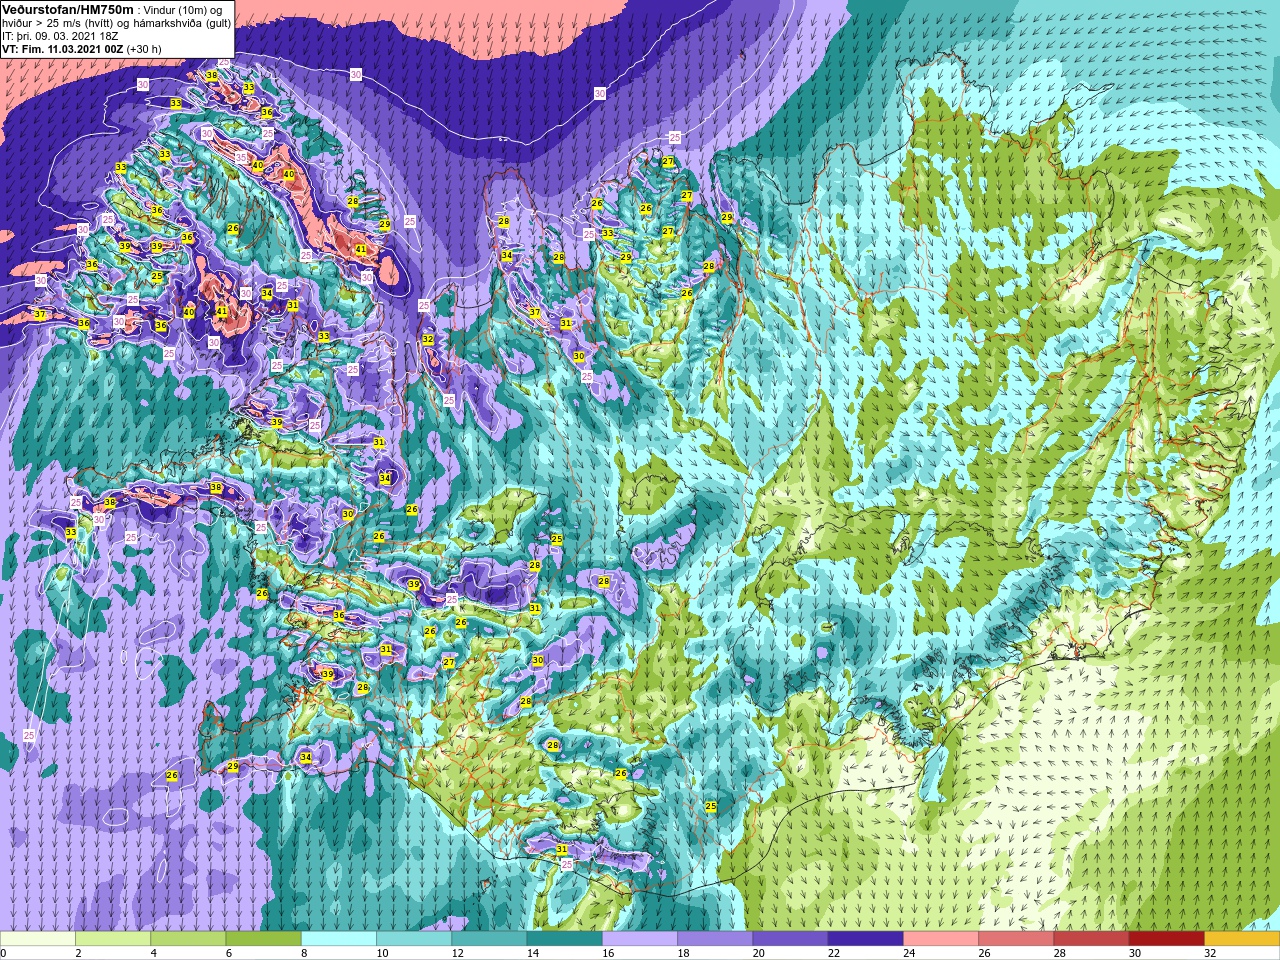Viewport: 1280px width, 960px height.
Task: Click the legend scale label 16
Action: [x=608, y=953]
